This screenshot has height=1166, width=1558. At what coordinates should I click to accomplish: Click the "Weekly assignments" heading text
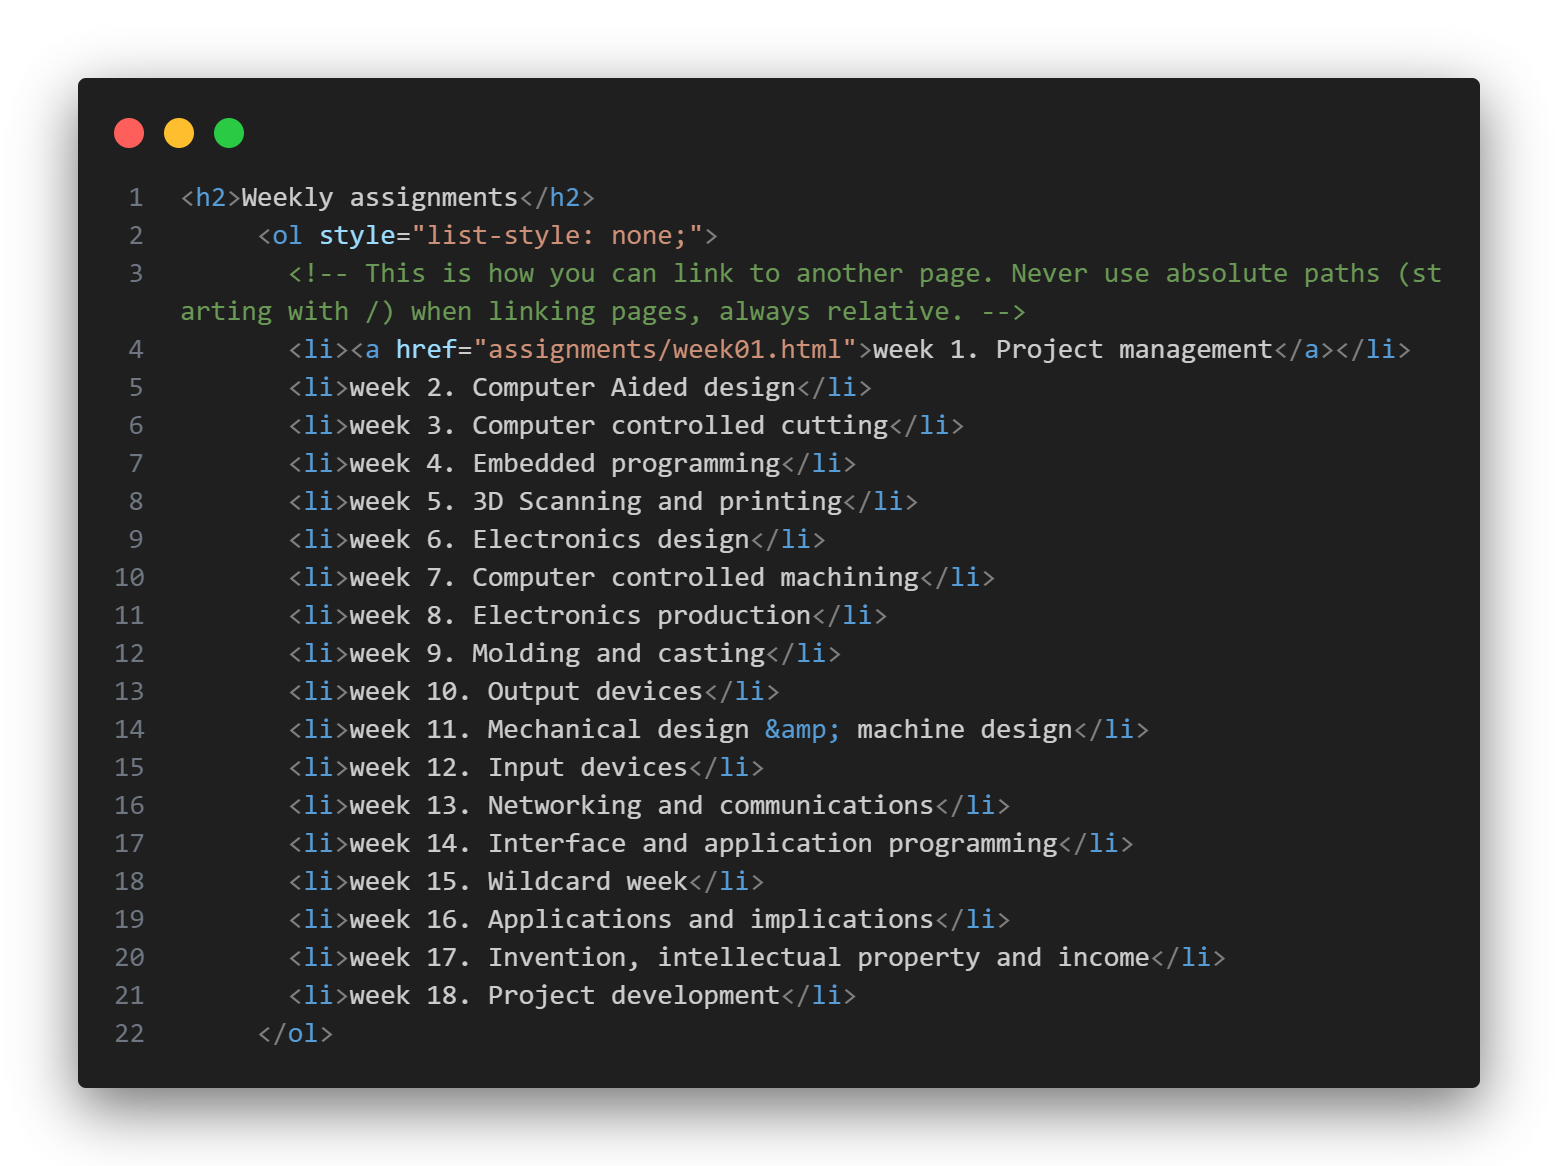[x=380, y=198]
